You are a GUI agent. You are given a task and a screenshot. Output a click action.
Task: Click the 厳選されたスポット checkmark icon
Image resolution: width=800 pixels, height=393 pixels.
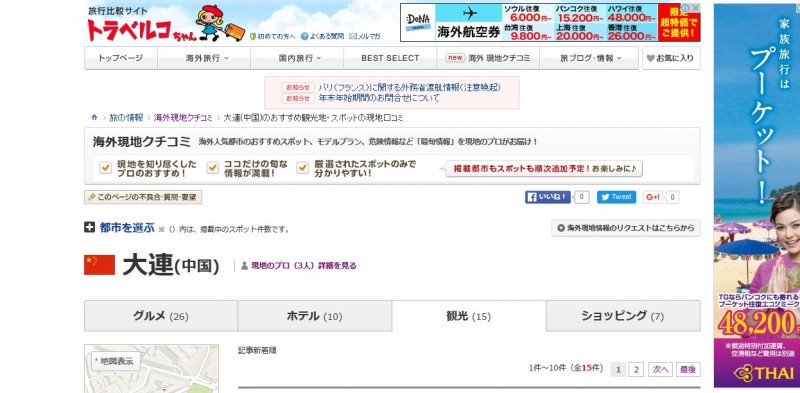[303, 168]
